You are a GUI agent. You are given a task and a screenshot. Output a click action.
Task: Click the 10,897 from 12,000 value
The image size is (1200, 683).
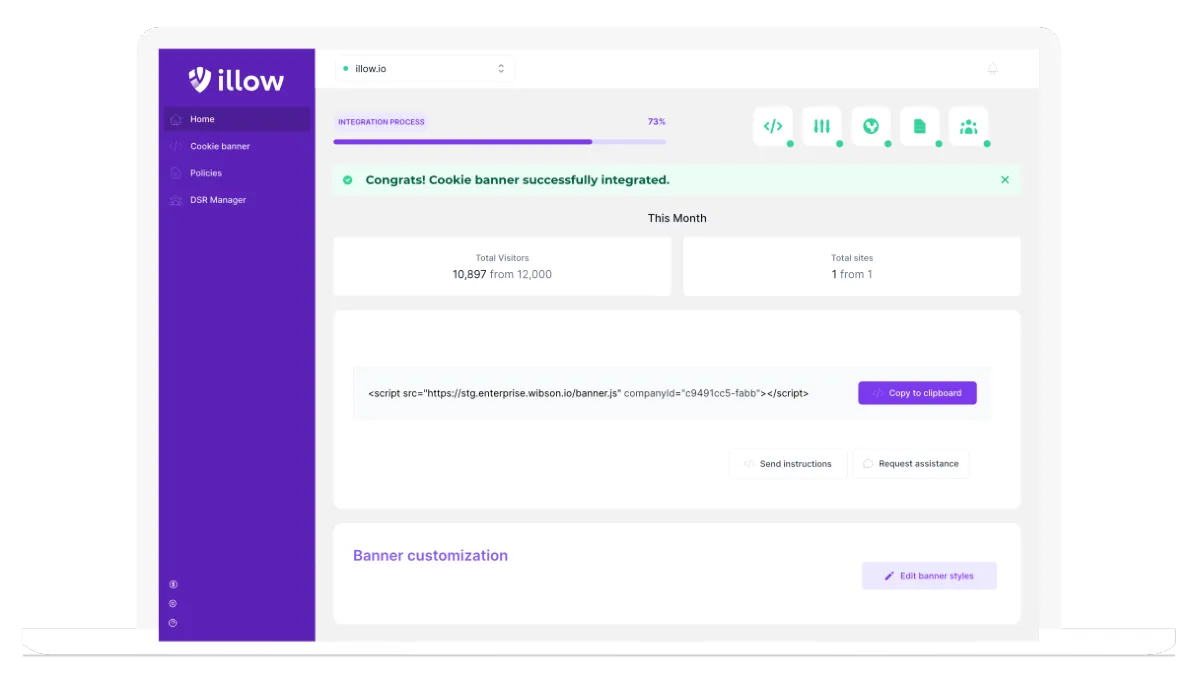502,274
